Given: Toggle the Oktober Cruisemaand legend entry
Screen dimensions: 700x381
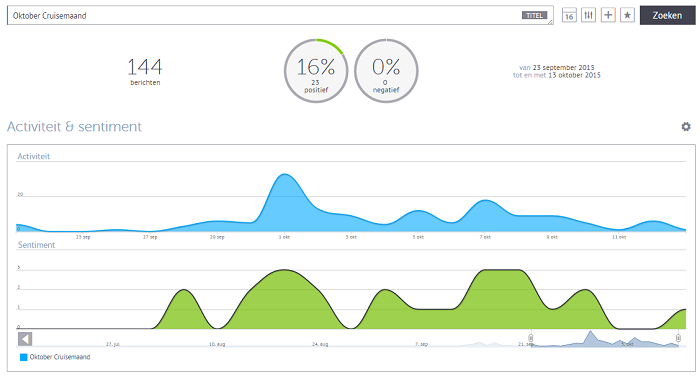Looking at the screenshot, I should (x=55, y=357).
